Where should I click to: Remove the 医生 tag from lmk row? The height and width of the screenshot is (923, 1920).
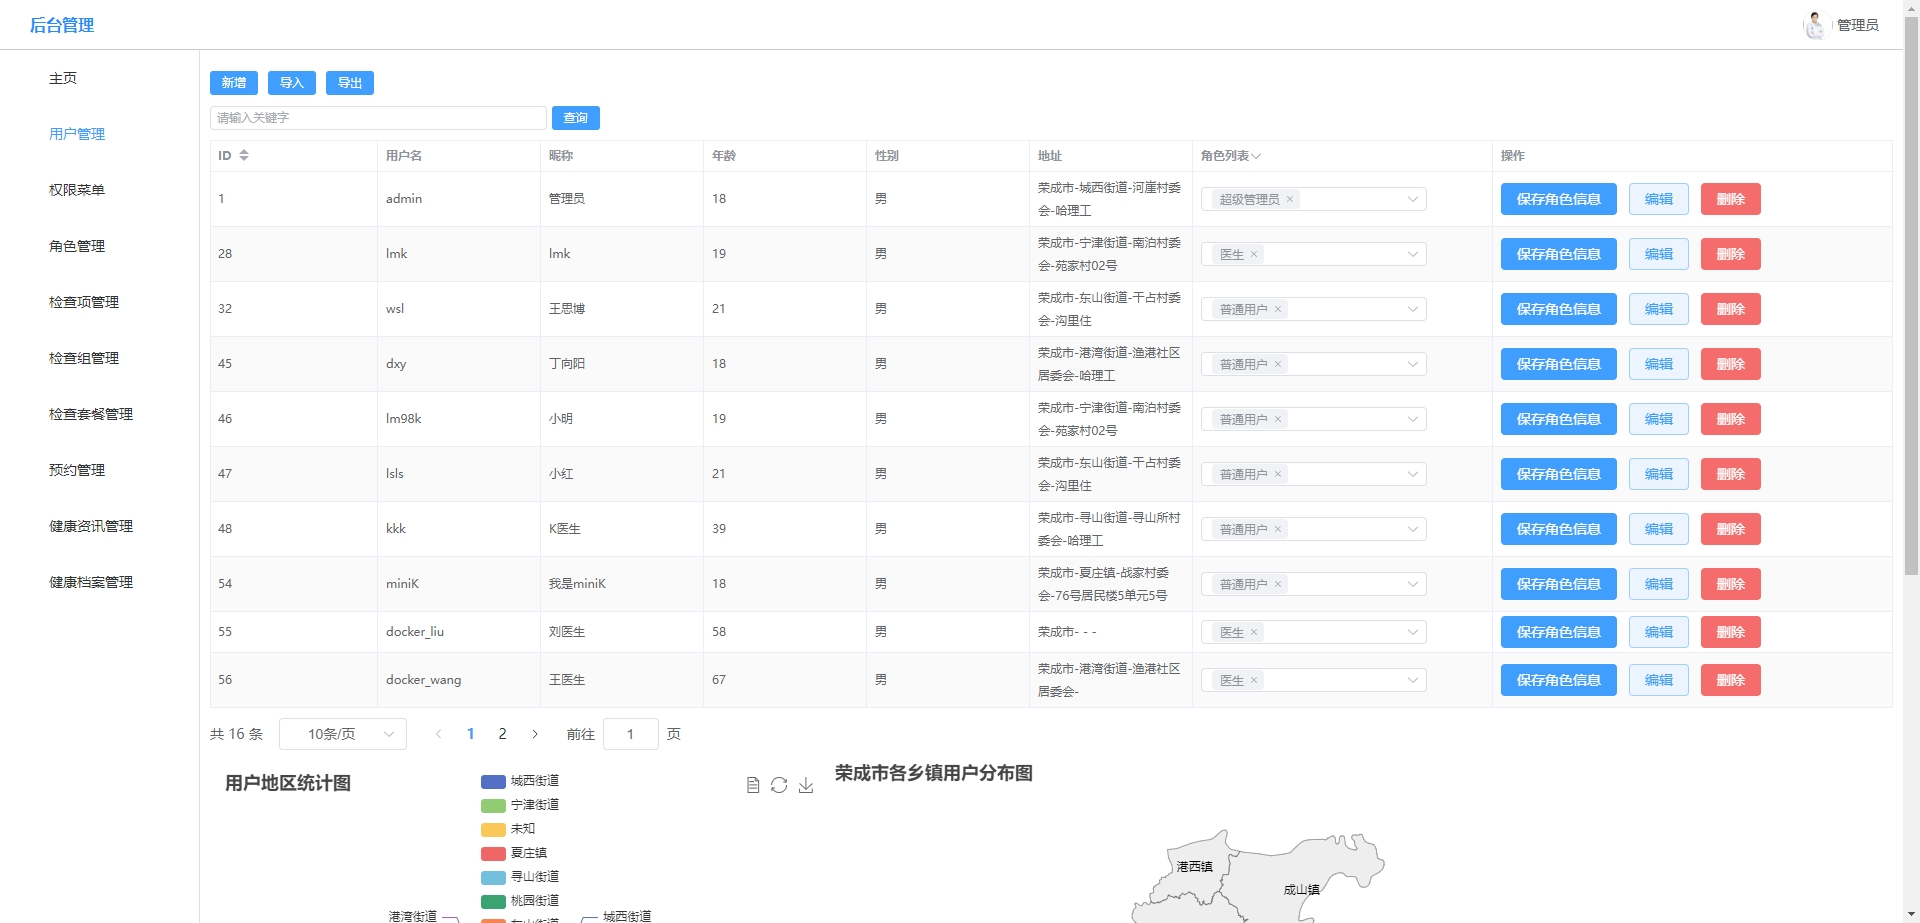(x=1254, y=254)
